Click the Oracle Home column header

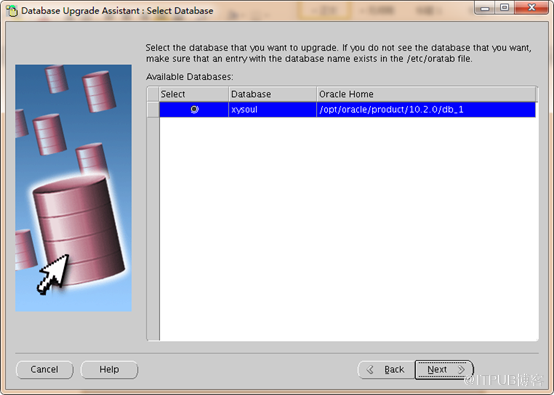click(426, 94)
